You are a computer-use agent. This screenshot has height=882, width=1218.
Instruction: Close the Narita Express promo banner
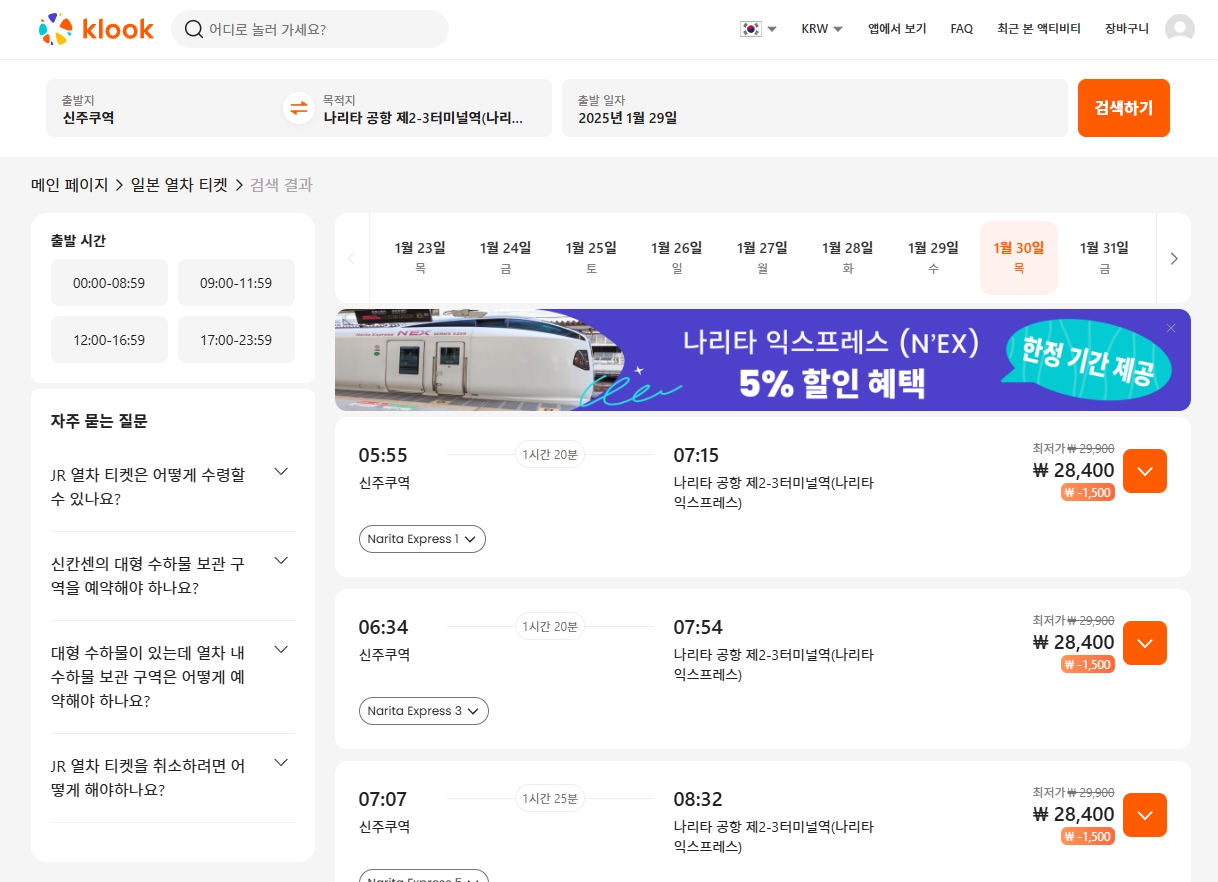1171,328
